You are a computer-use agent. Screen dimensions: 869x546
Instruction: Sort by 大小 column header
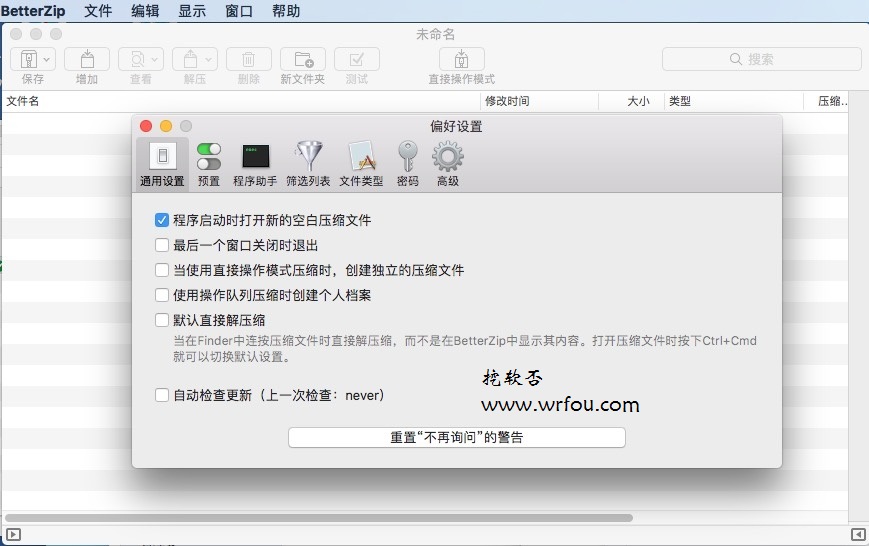click(632, 101)
